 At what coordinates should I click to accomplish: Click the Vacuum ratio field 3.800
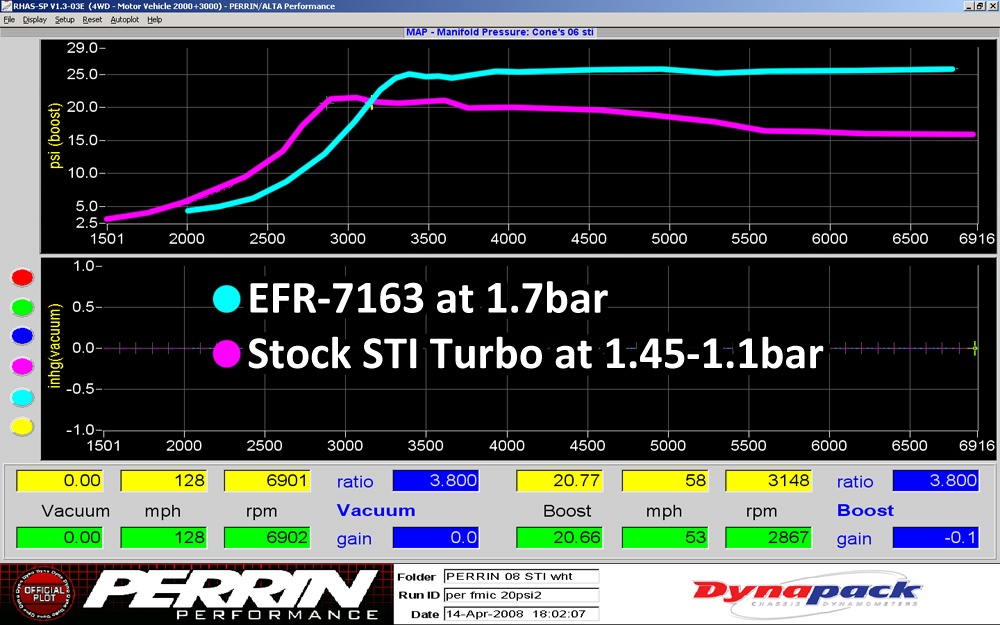tap(436, 480)
